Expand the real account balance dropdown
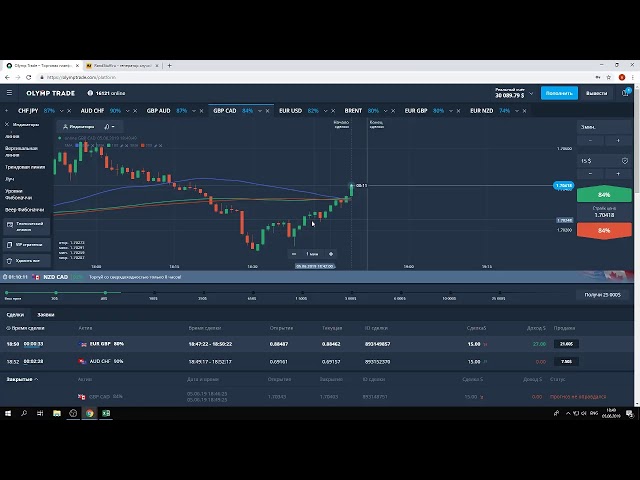This screenshot has height=480, width=640. pyautogui.click(x=533, y=93)
